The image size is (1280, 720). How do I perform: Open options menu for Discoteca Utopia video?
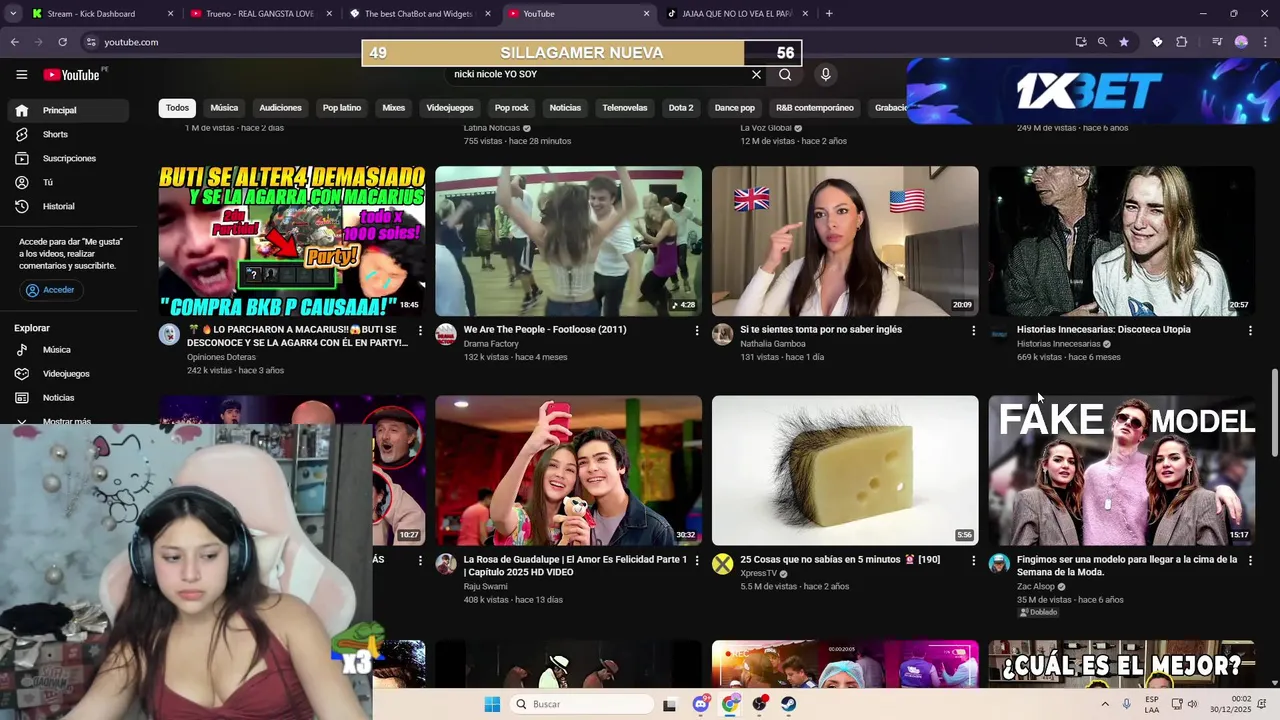tap(1250, 330)
